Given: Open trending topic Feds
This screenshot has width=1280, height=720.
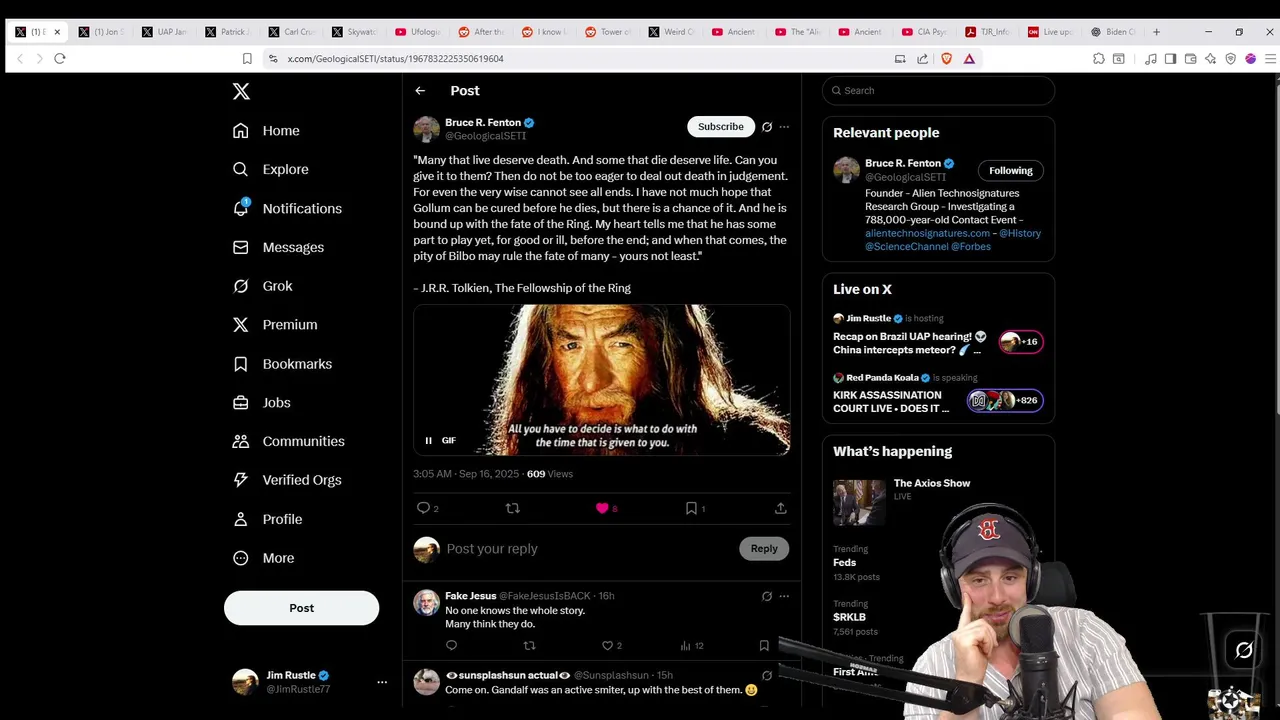Looking at the screenshot, I should coord(845,562).
